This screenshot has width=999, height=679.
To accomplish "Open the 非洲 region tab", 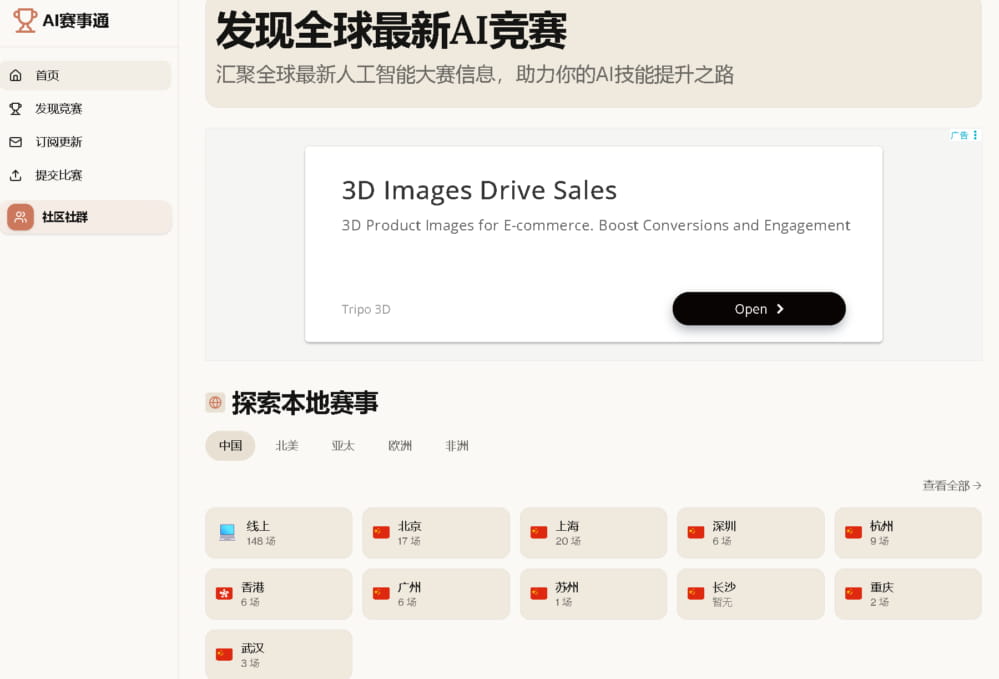I will coord(457,446).
